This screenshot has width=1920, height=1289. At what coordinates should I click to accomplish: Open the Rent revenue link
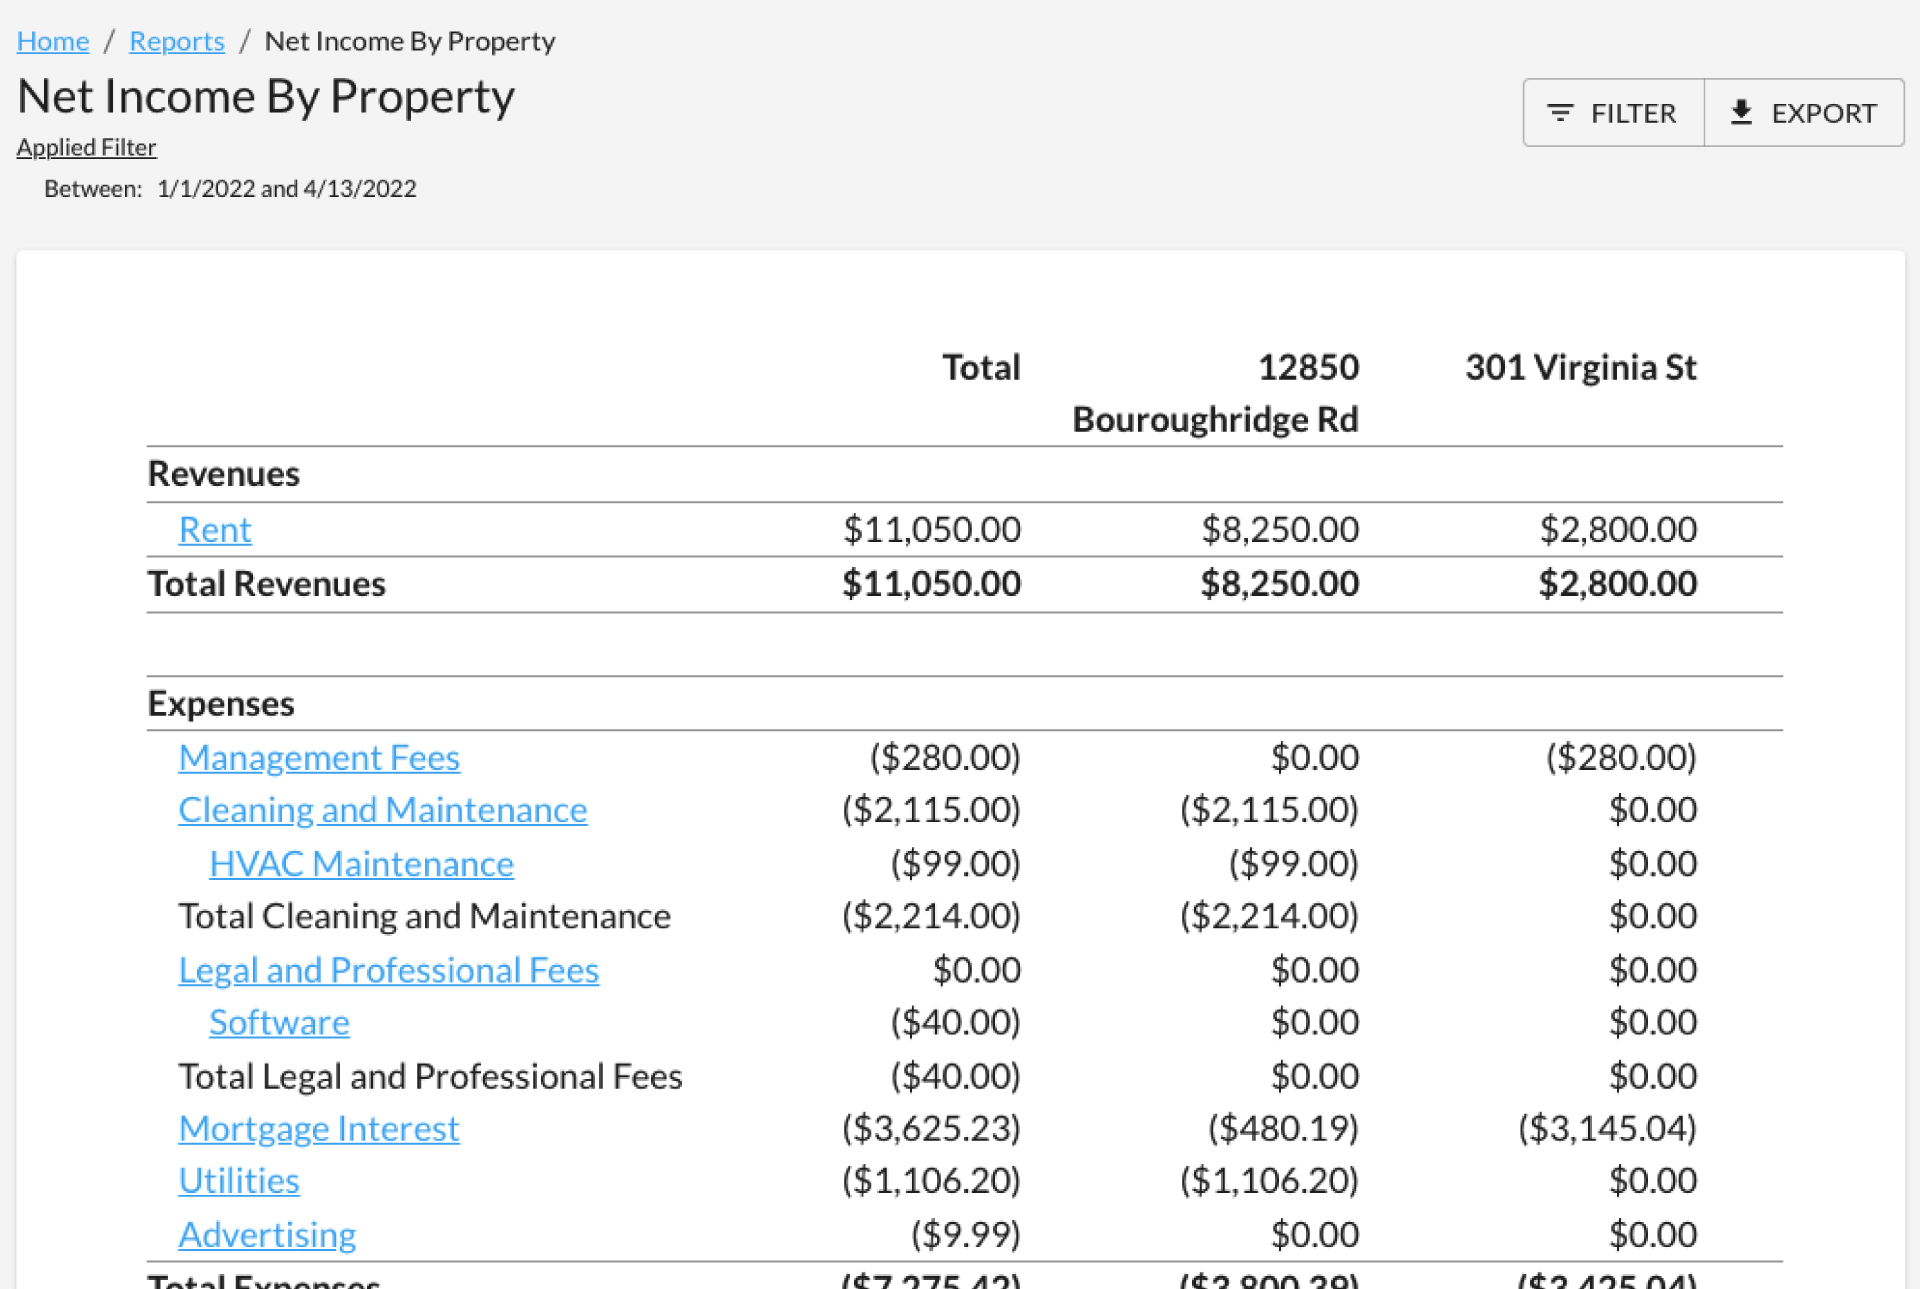215,529
